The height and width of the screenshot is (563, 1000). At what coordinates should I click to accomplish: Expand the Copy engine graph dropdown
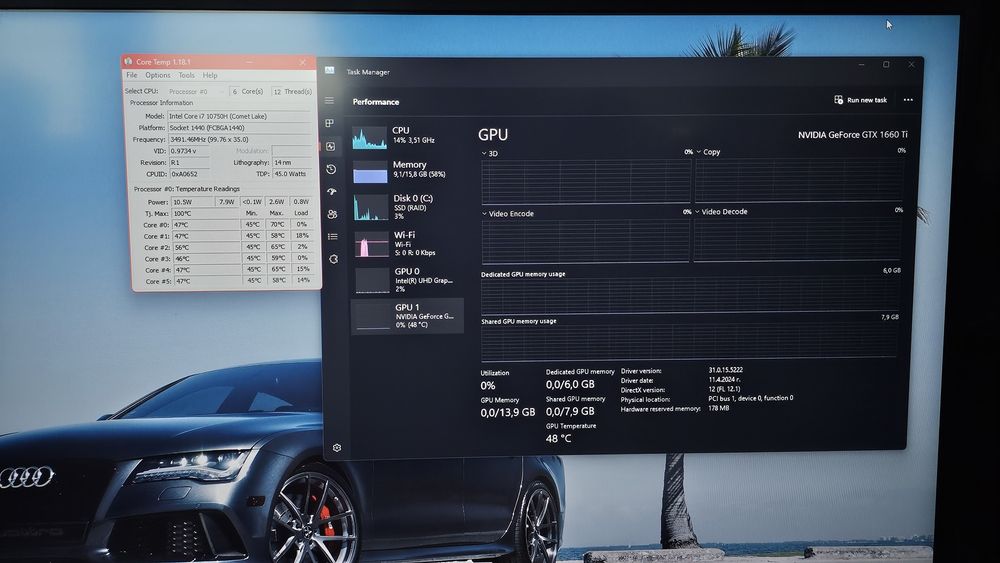click(x=699, y=152)
